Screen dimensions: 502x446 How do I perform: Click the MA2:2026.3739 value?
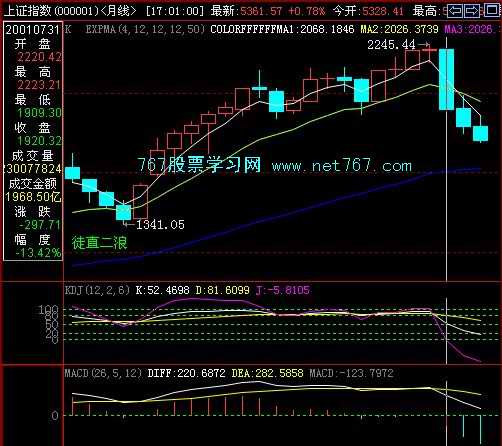pyautogui.click(x=399, y=29)
